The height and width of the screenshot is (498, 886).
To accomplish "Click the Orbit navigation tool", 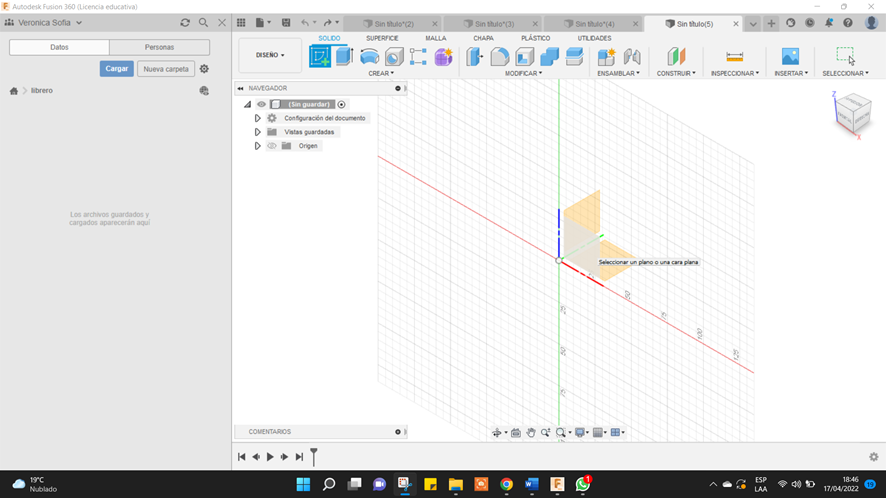I will point(497,432).
